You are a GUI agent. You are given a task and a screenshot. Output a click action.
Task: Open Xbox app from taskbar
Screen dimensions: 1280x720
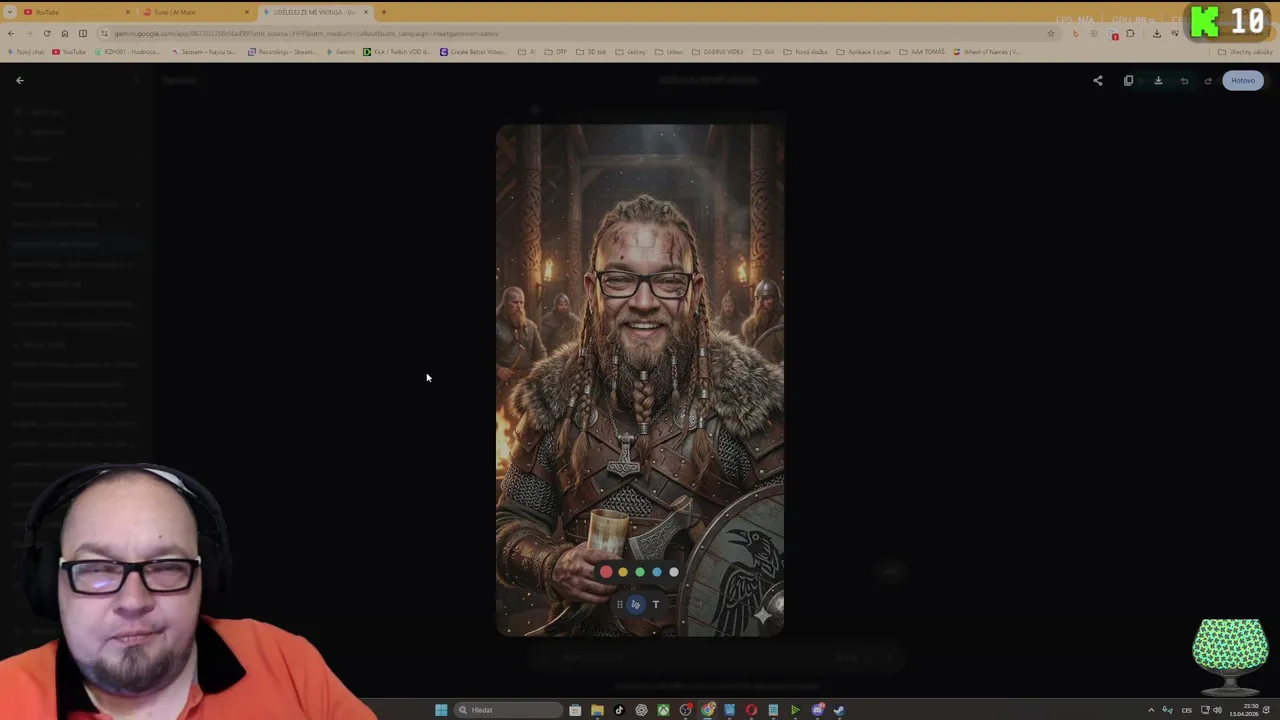(663, 710)
